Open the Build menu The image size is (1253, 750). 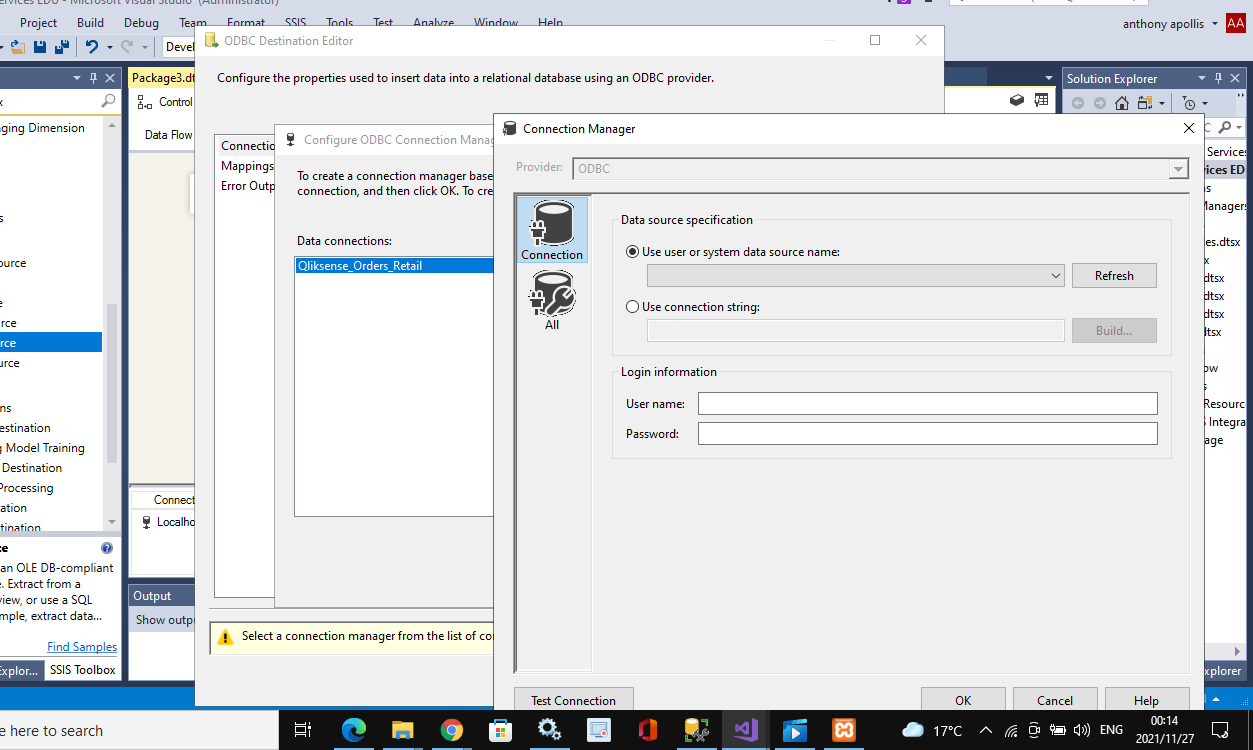pyautogui.click(x=90, y=22)
